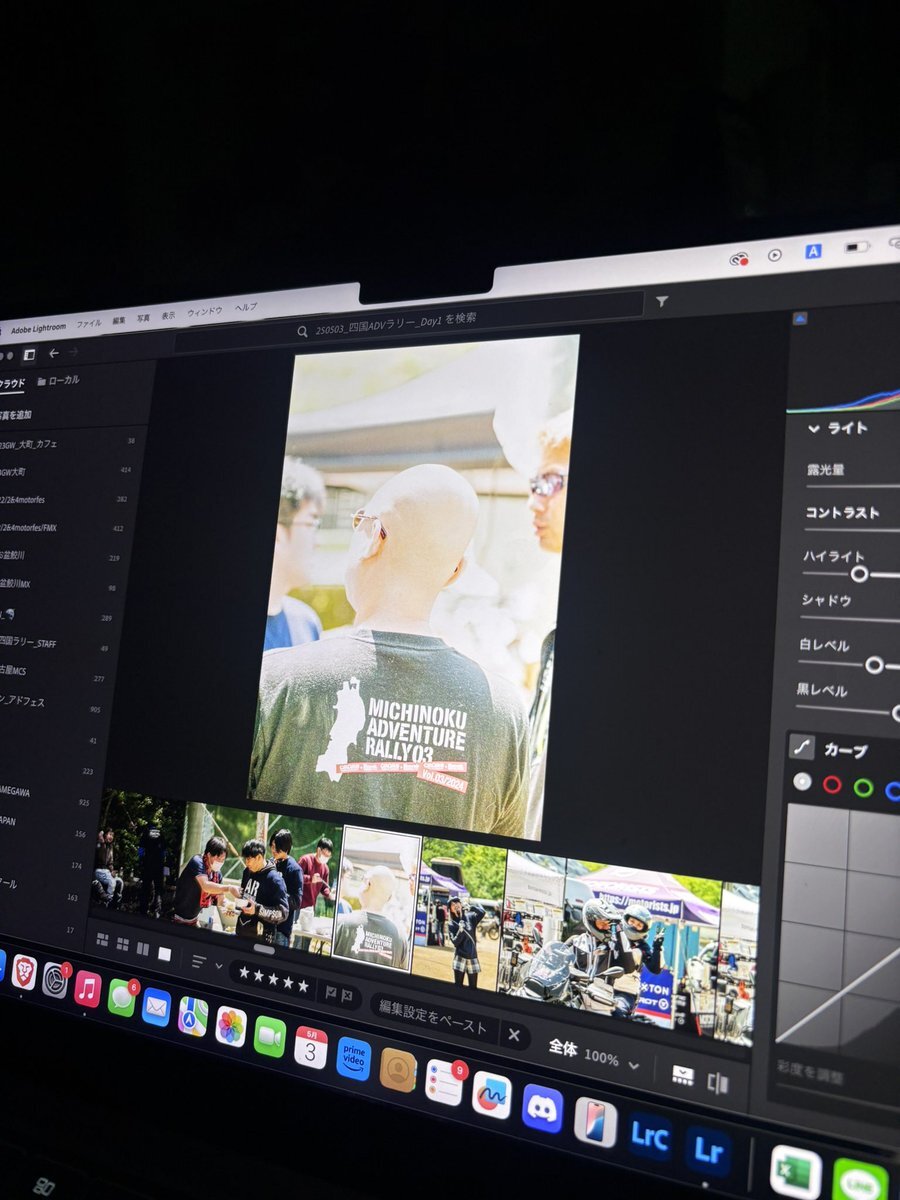Open the ヘルプ menu

pos(245,307)
